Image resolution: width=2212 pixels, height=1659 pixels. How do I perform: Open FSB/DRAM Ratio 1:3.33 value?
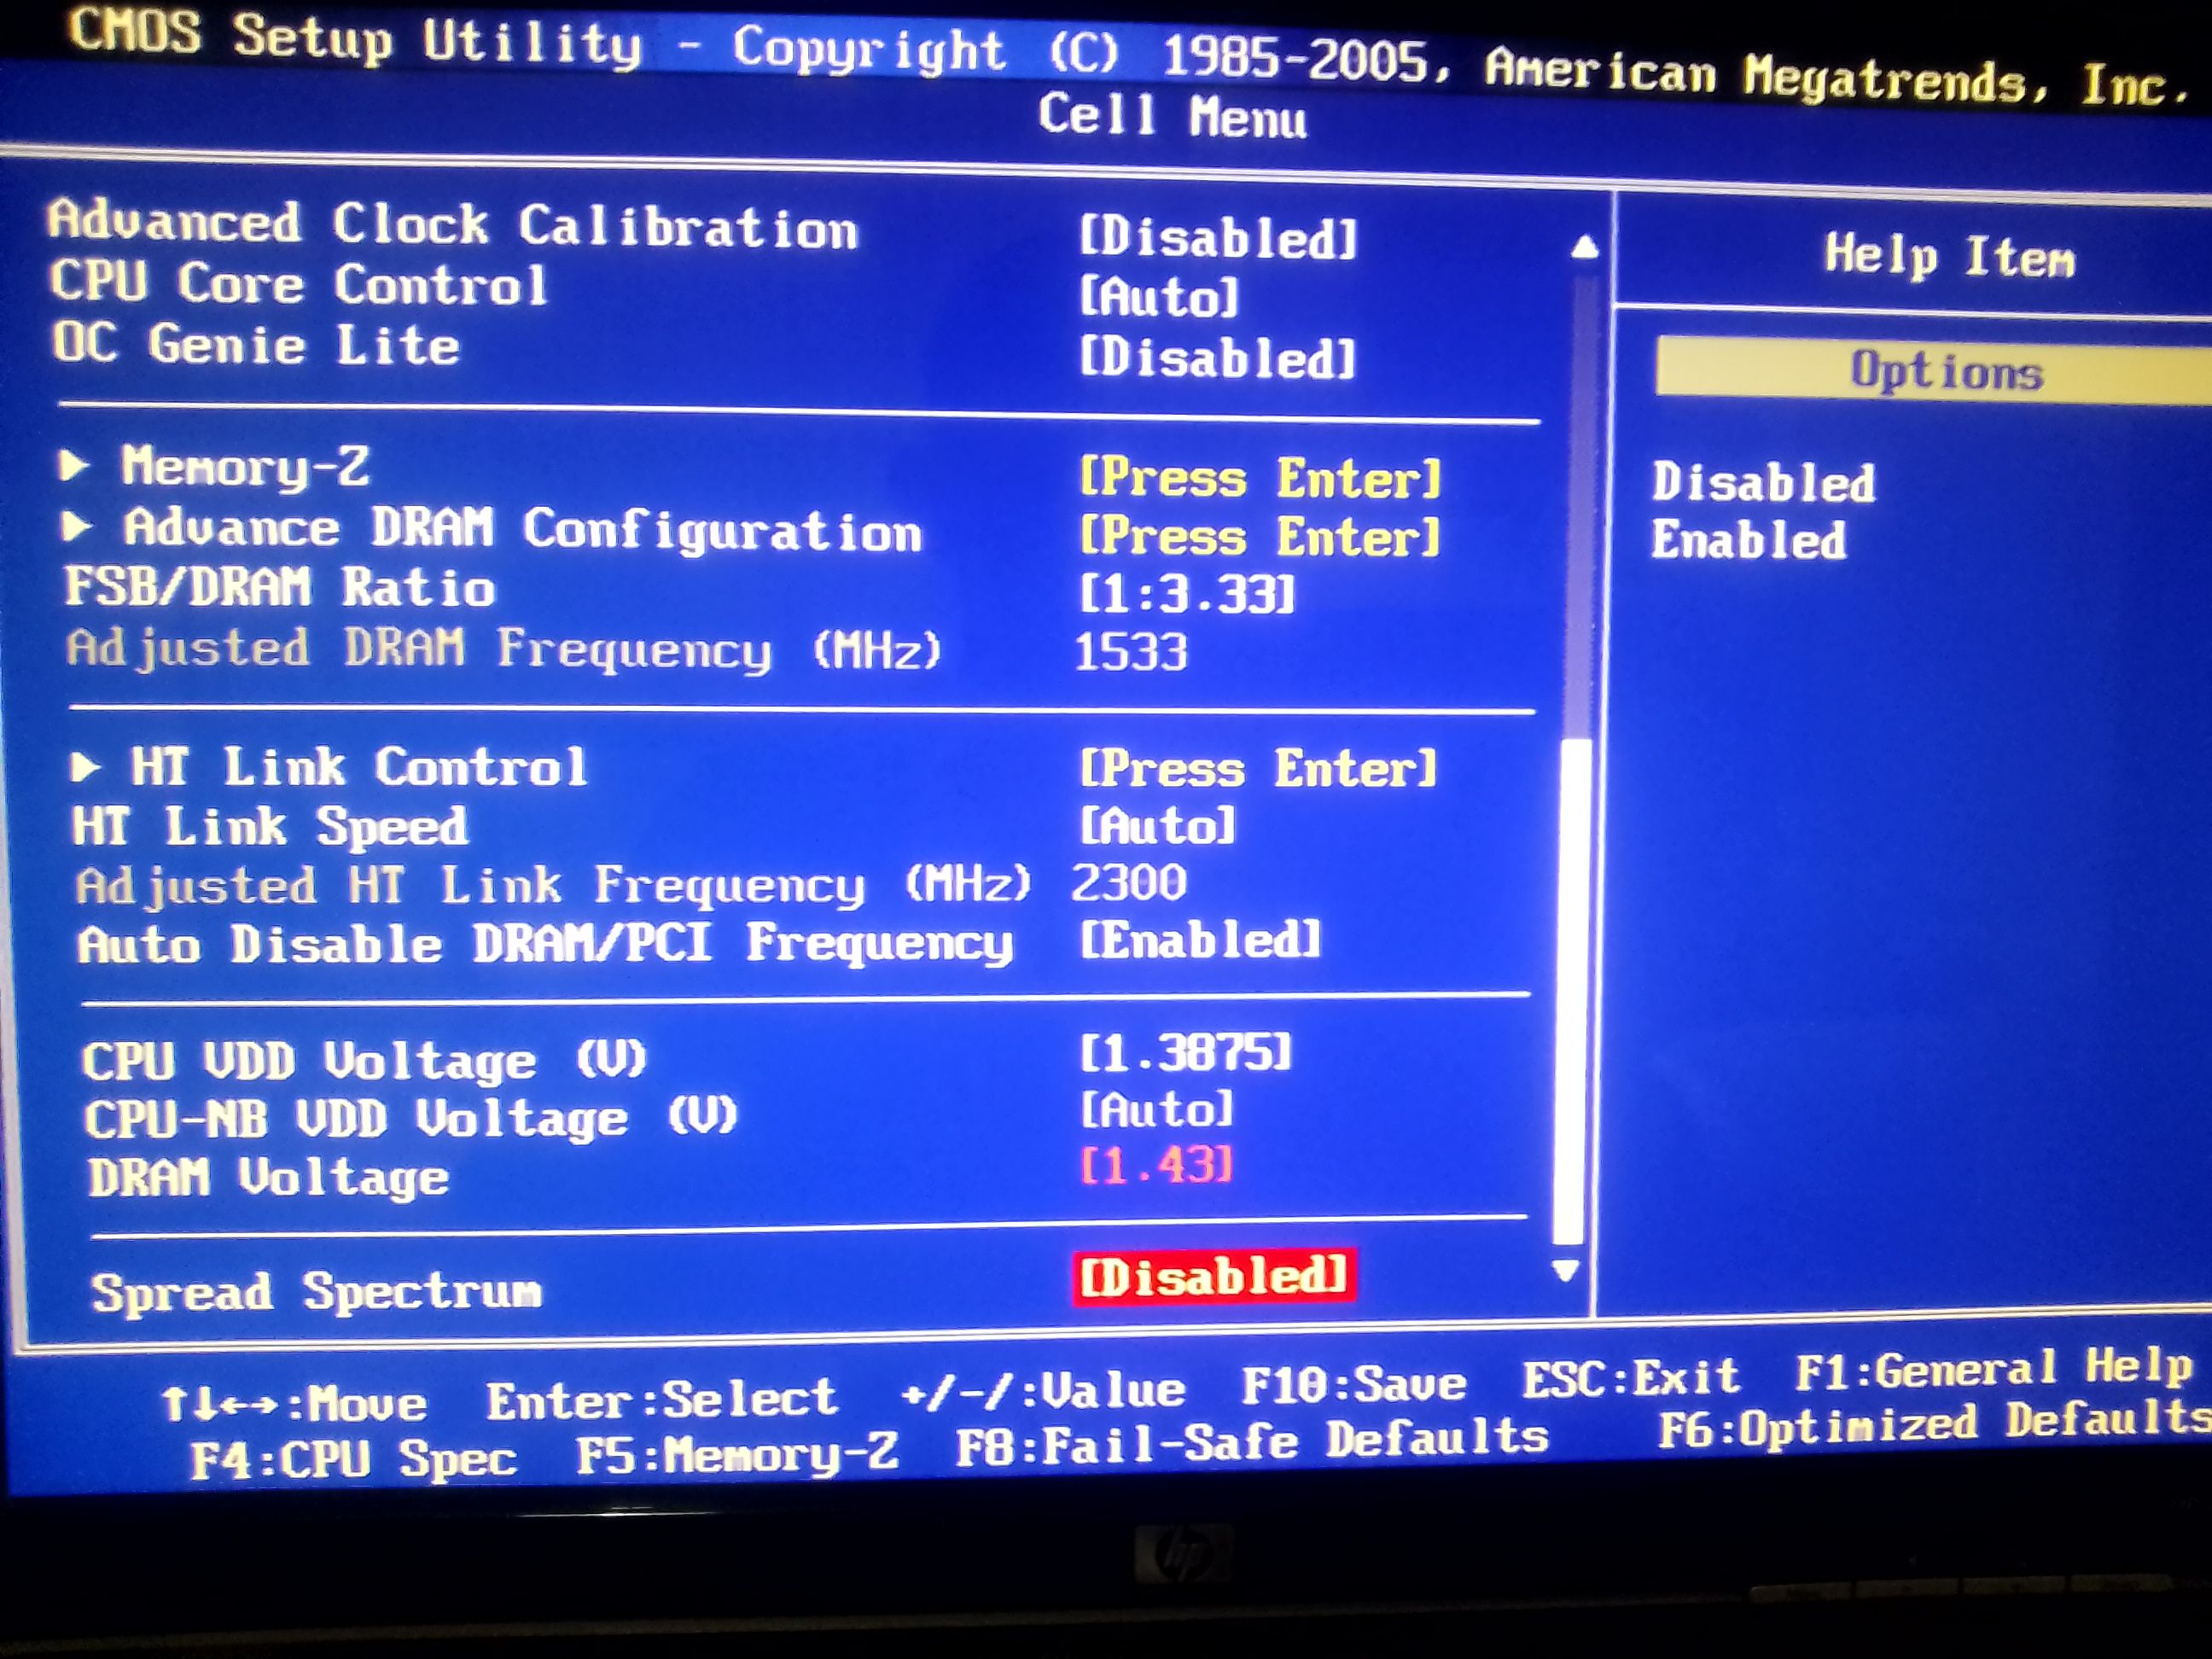pos(1187,594)
